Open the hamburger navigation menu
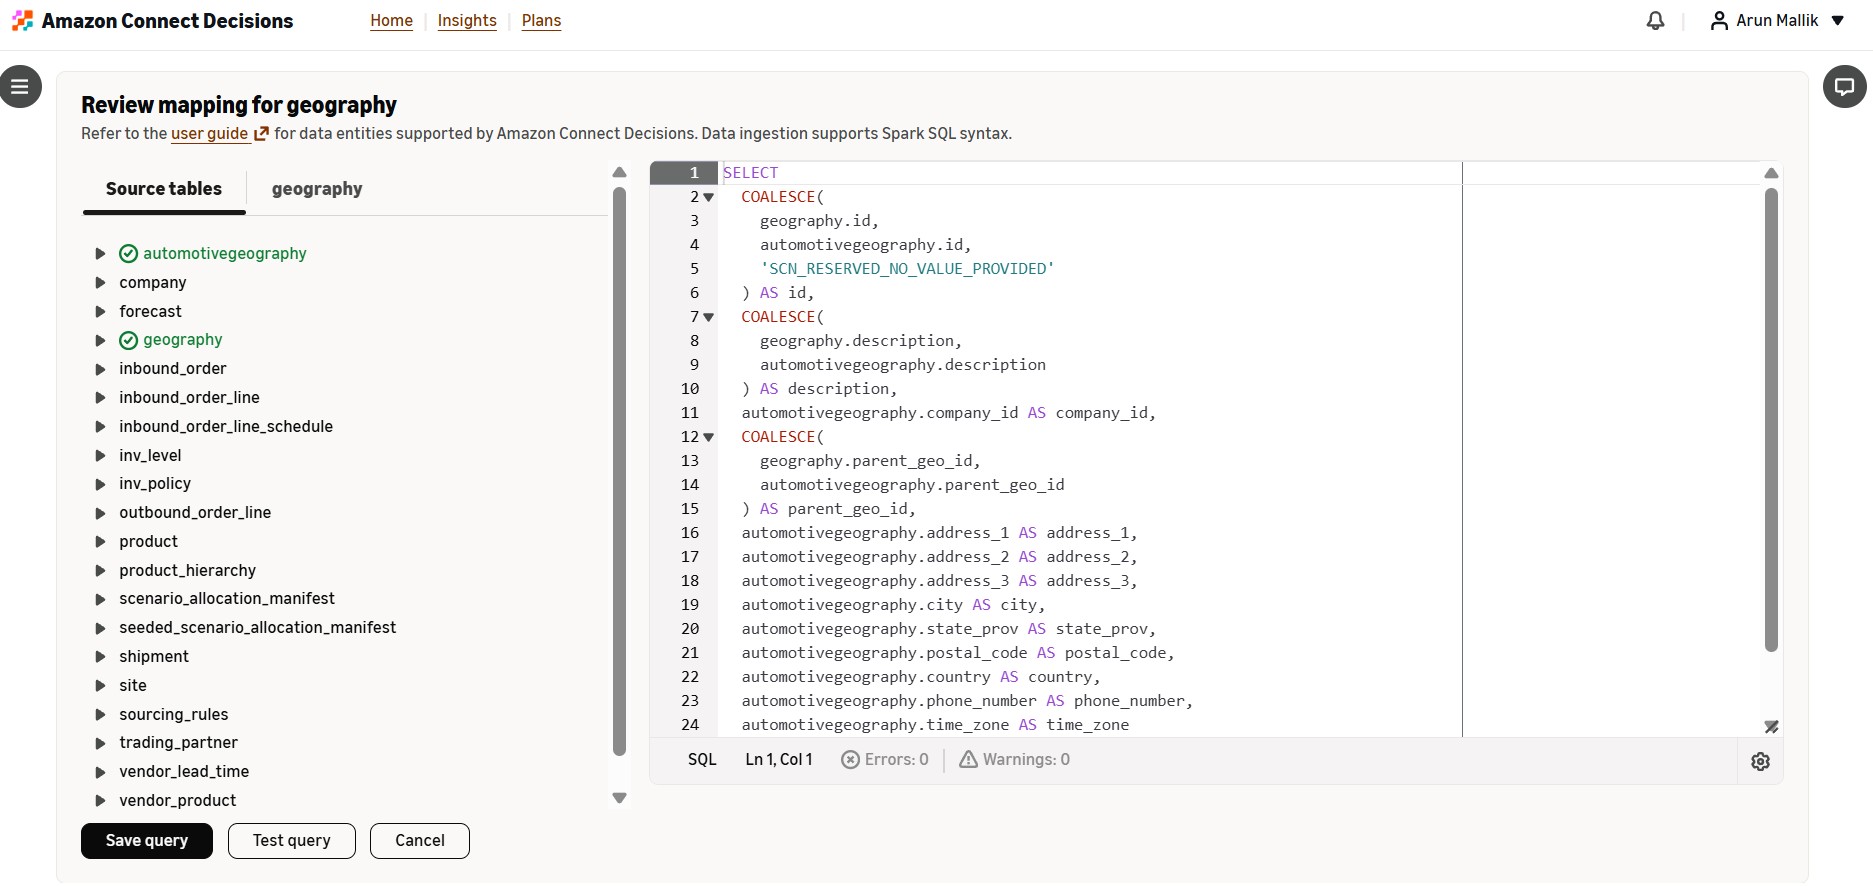Viewport: 1873px width, 886px height. [x=20, y=87]
